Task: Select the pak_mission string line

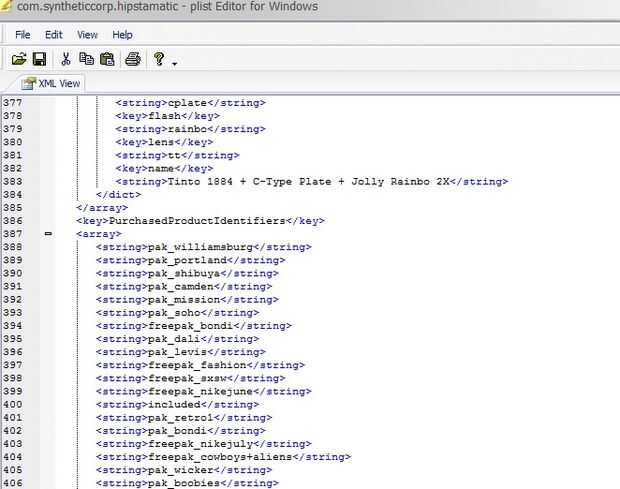Action: point(187,300)
